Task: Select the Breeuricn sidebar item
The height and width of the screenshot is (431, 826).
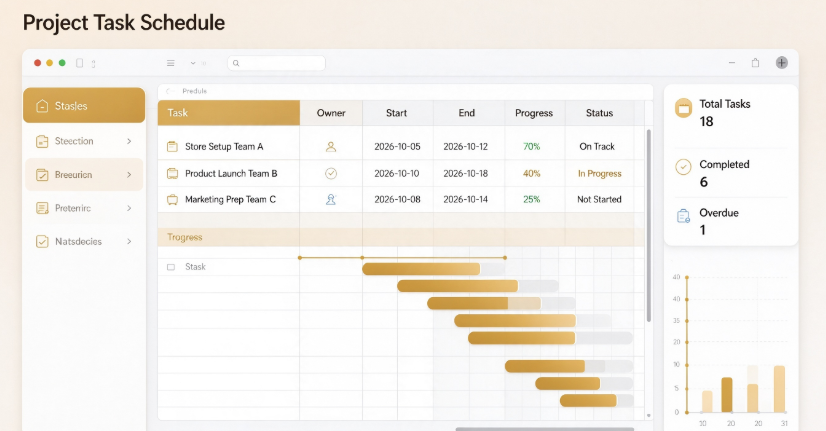Action: [84, 174]
